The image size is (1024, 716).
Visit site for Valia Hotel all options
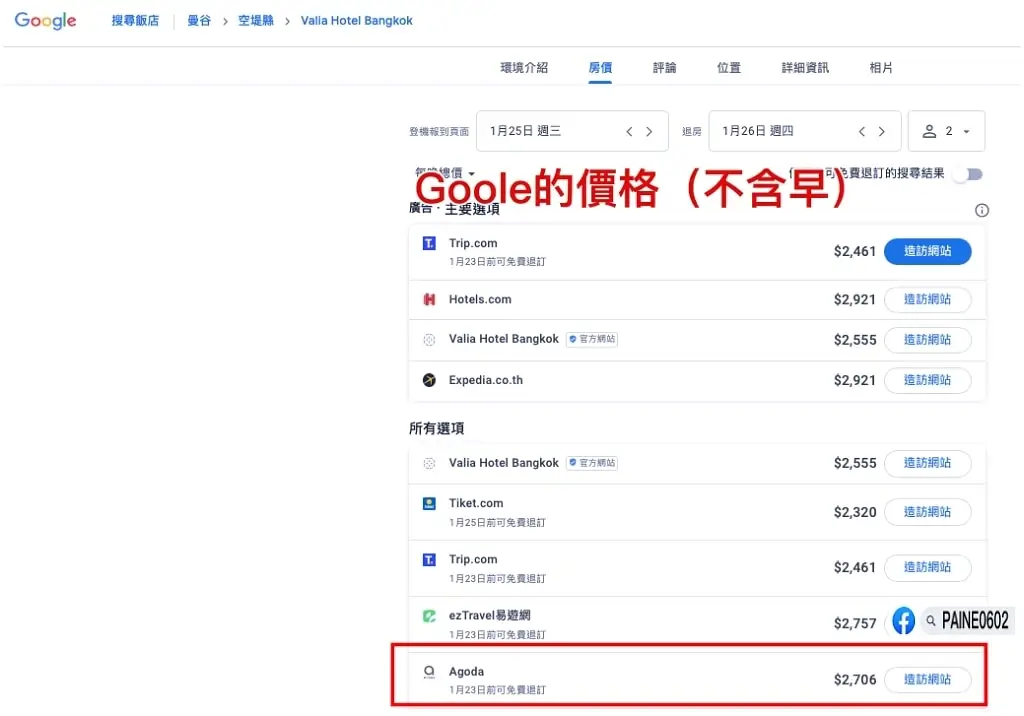[927, 464]
